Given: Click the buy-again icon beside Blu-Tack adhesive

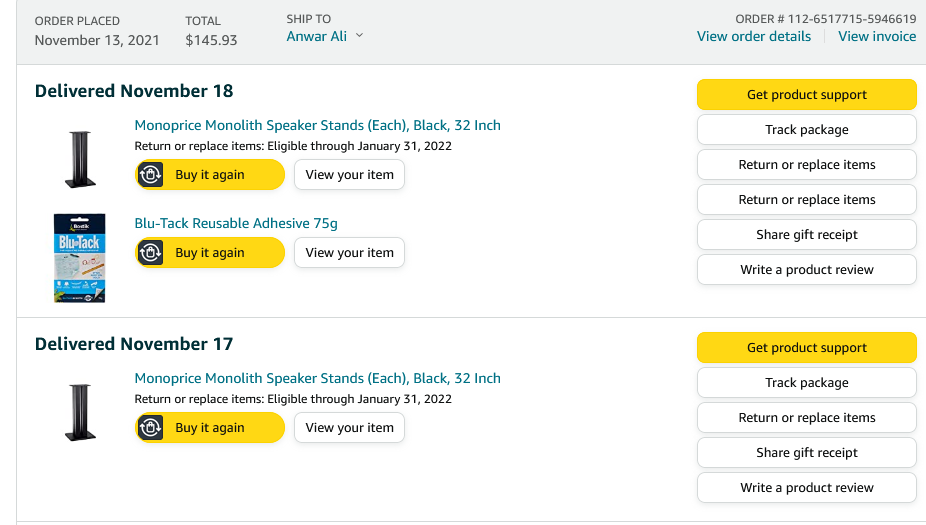Looking at the screenshot, I should (150, 253).
